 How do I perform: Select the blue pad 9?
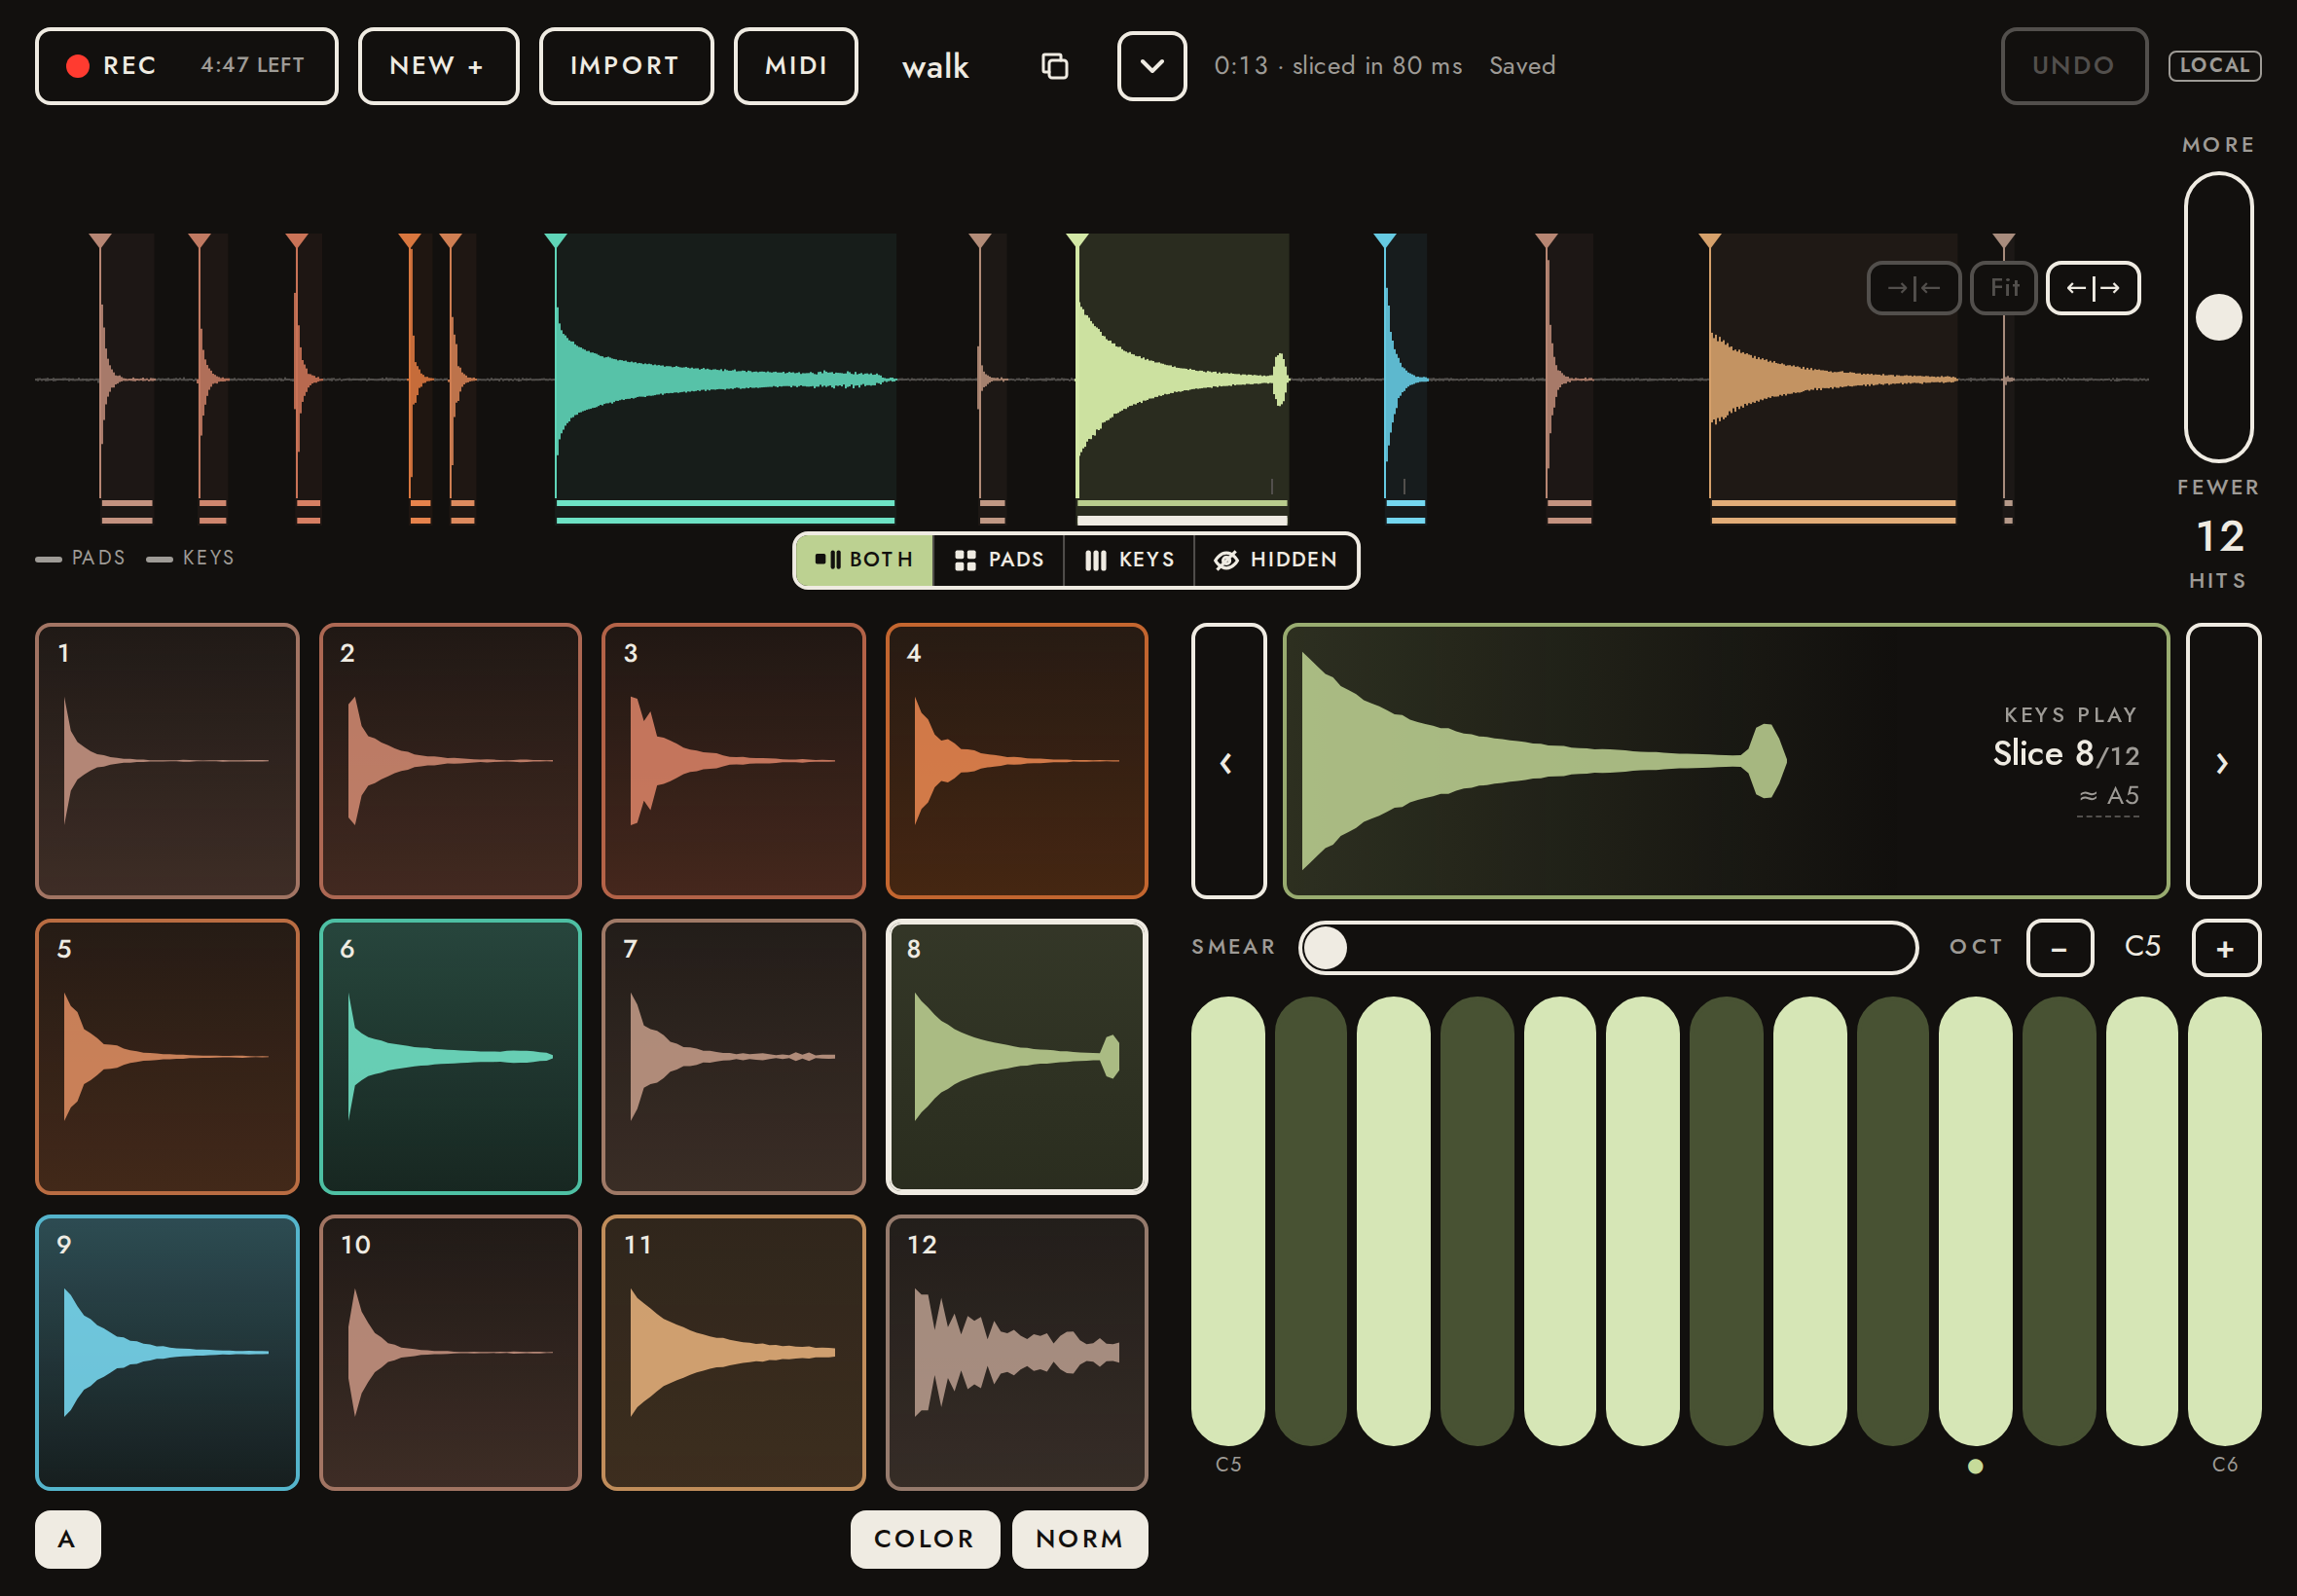(167, 1353)
